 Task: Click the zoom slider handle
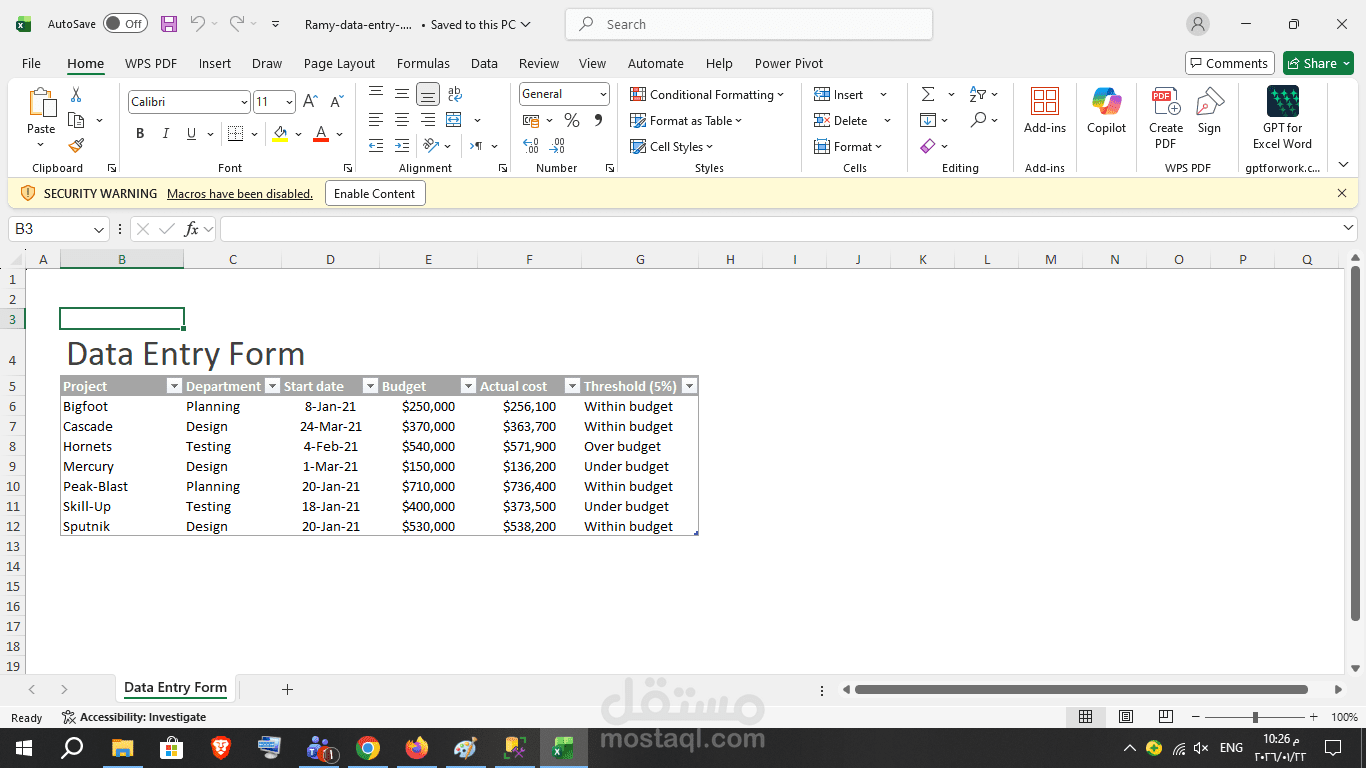(1255, 717)
